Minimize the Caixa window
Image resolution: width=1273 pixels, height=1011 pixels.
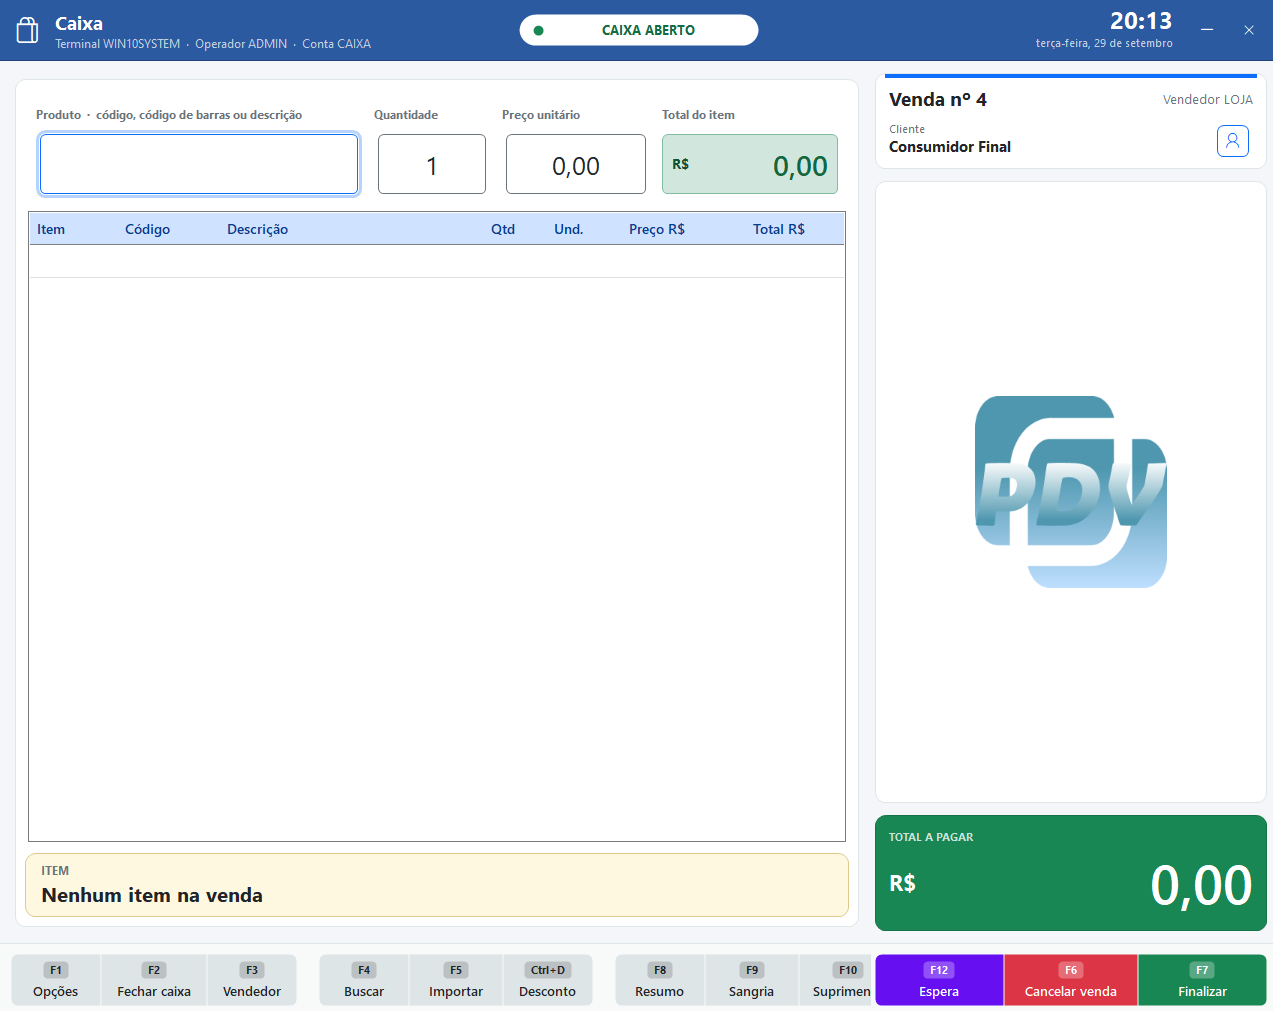[1207, 30]
